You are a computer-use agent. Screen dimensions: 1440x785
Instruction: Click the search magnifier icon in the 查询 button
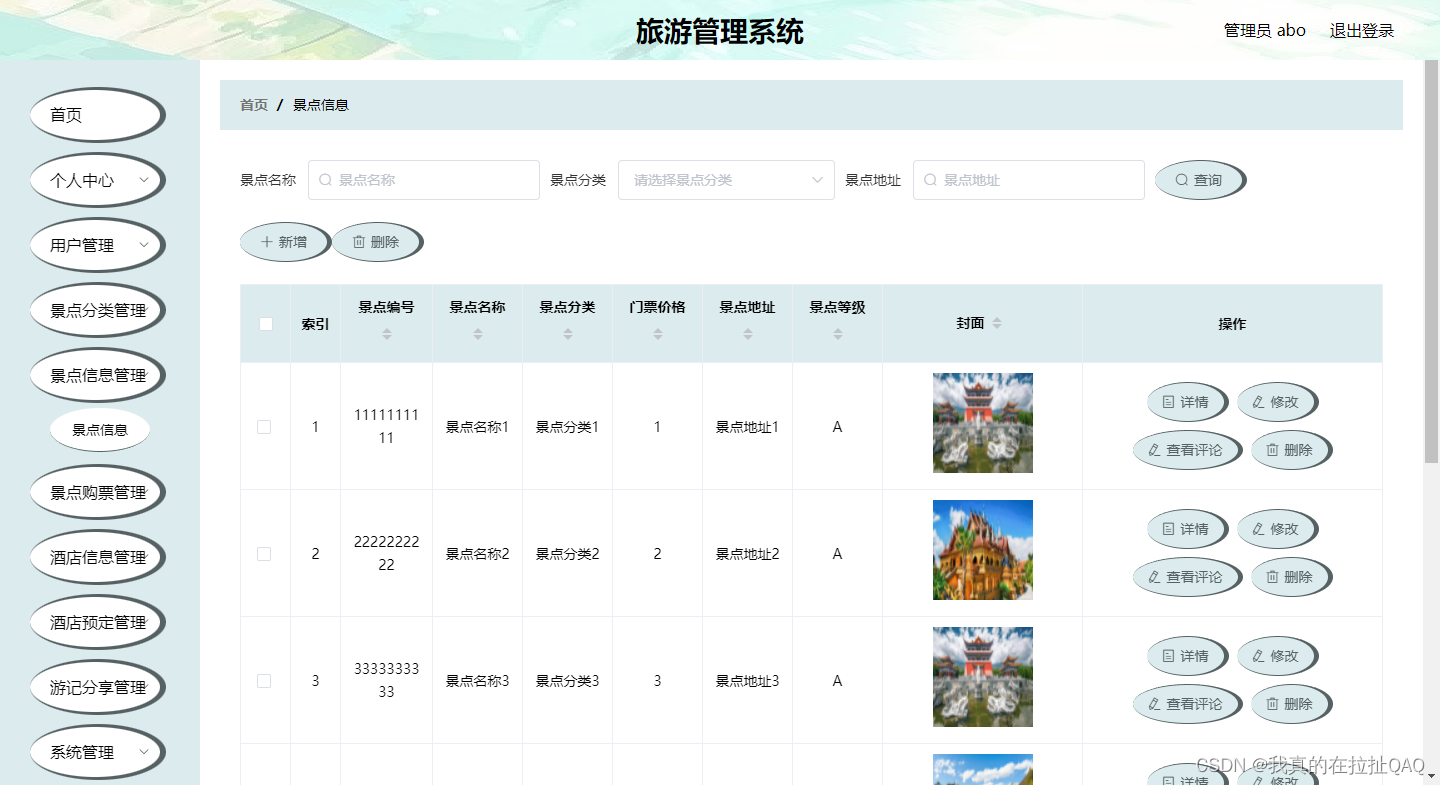[1182, 180]
